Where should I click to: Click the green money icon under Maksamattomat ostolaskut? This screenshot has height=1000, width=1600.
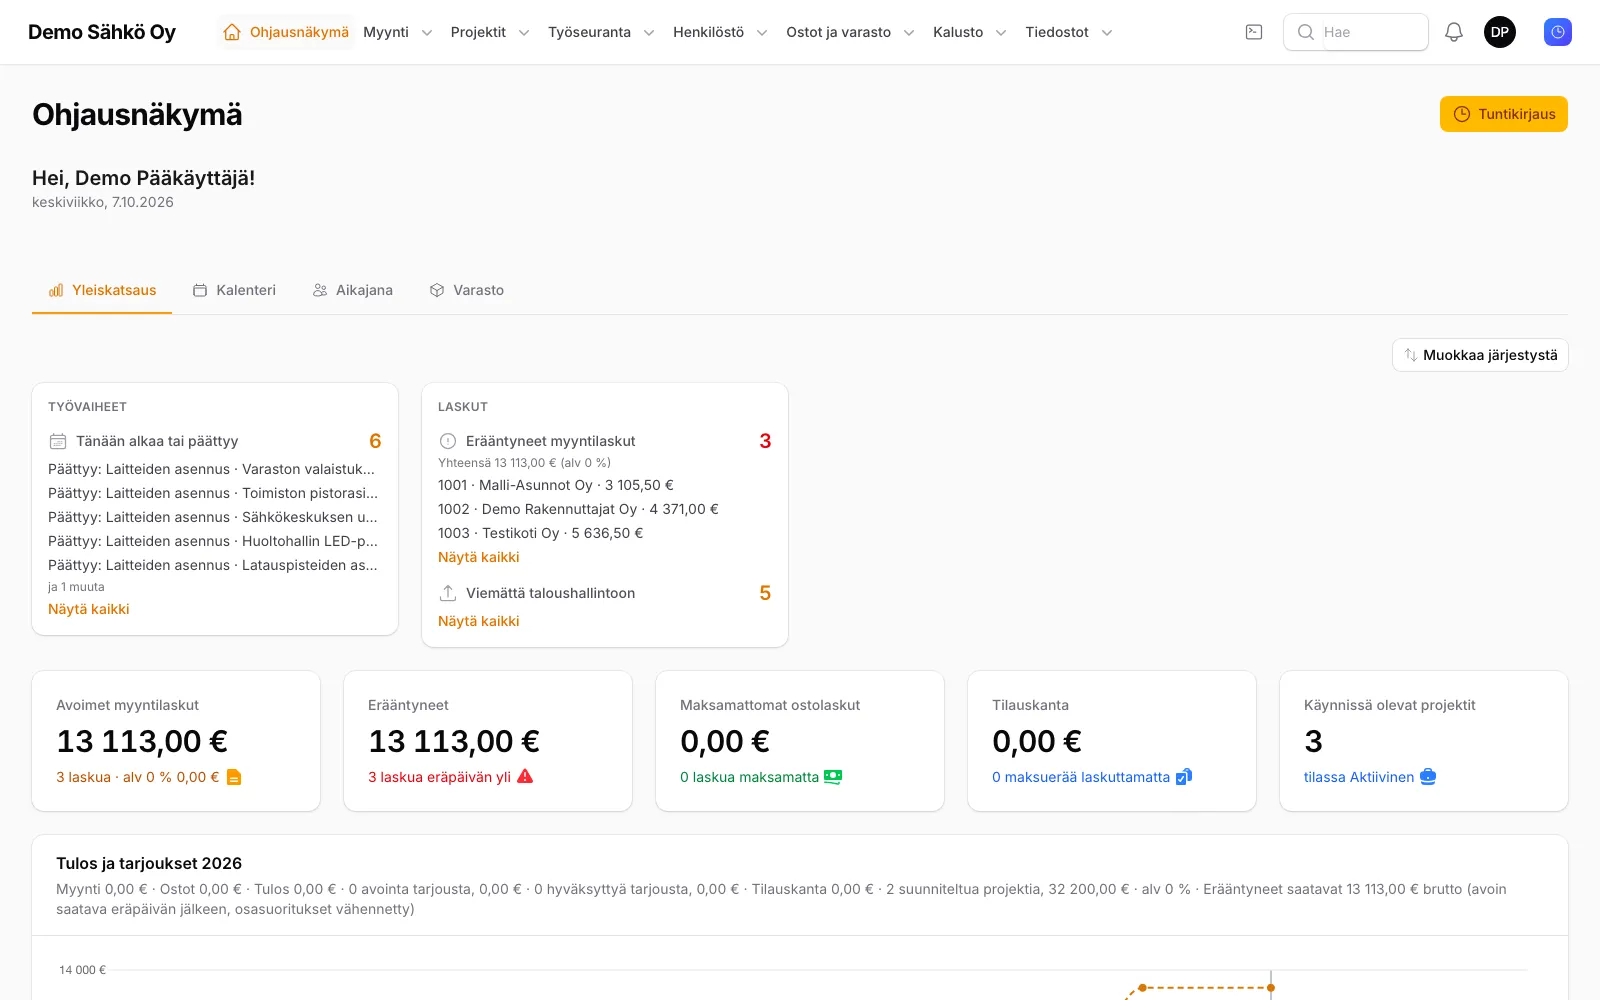(x=833, y=777)
